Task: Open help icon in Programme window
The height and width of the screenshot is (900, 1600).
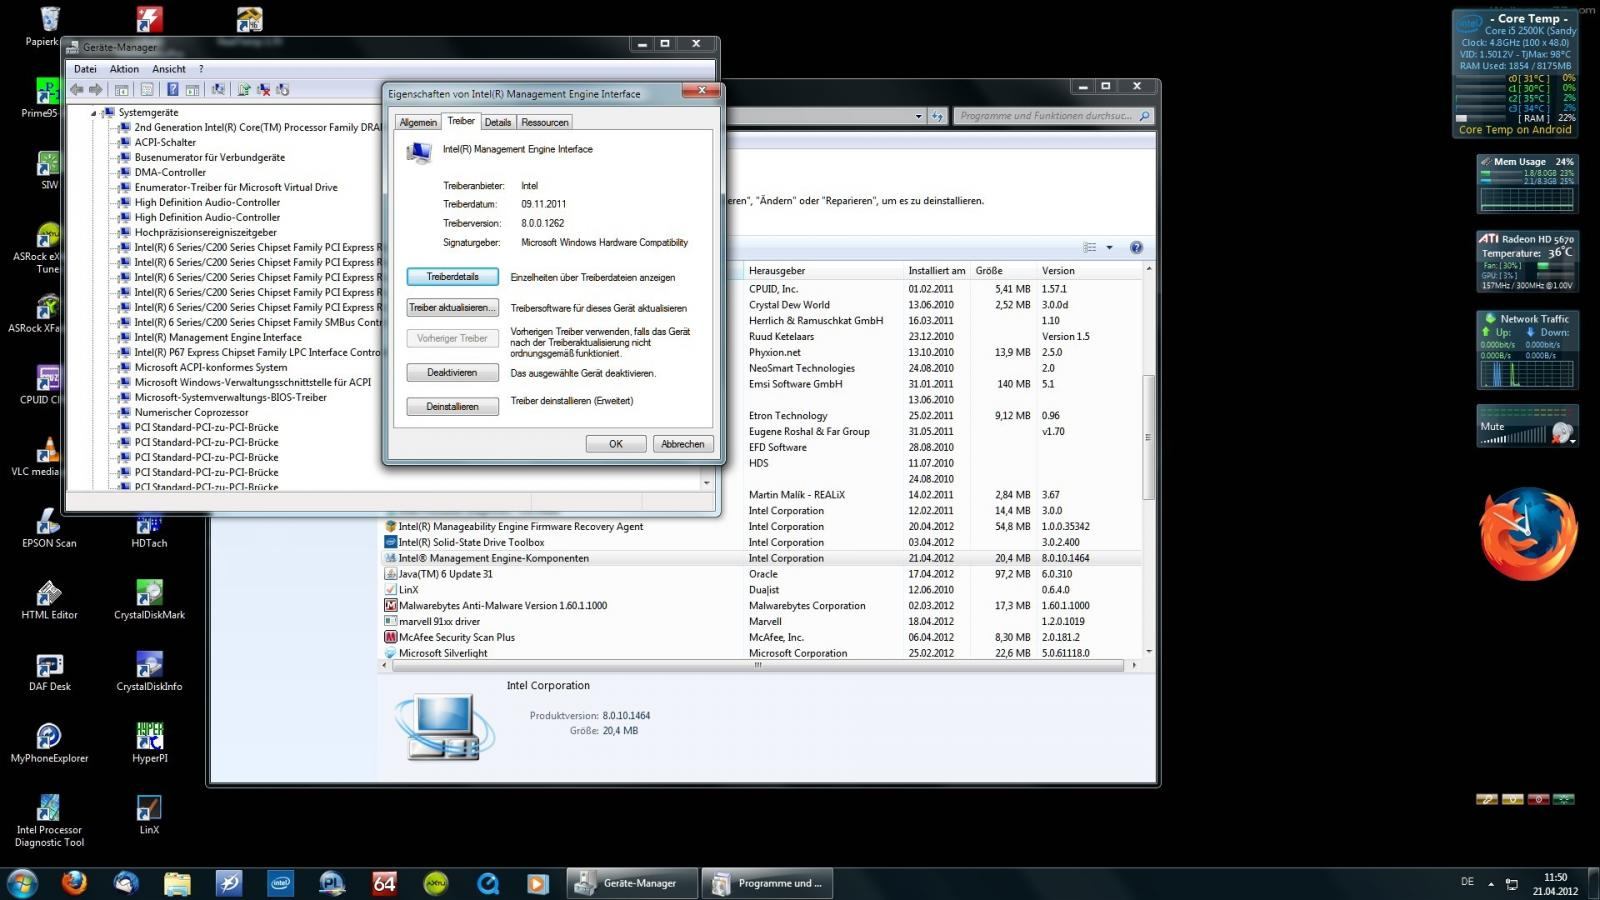Action: tap(1136, 247)
